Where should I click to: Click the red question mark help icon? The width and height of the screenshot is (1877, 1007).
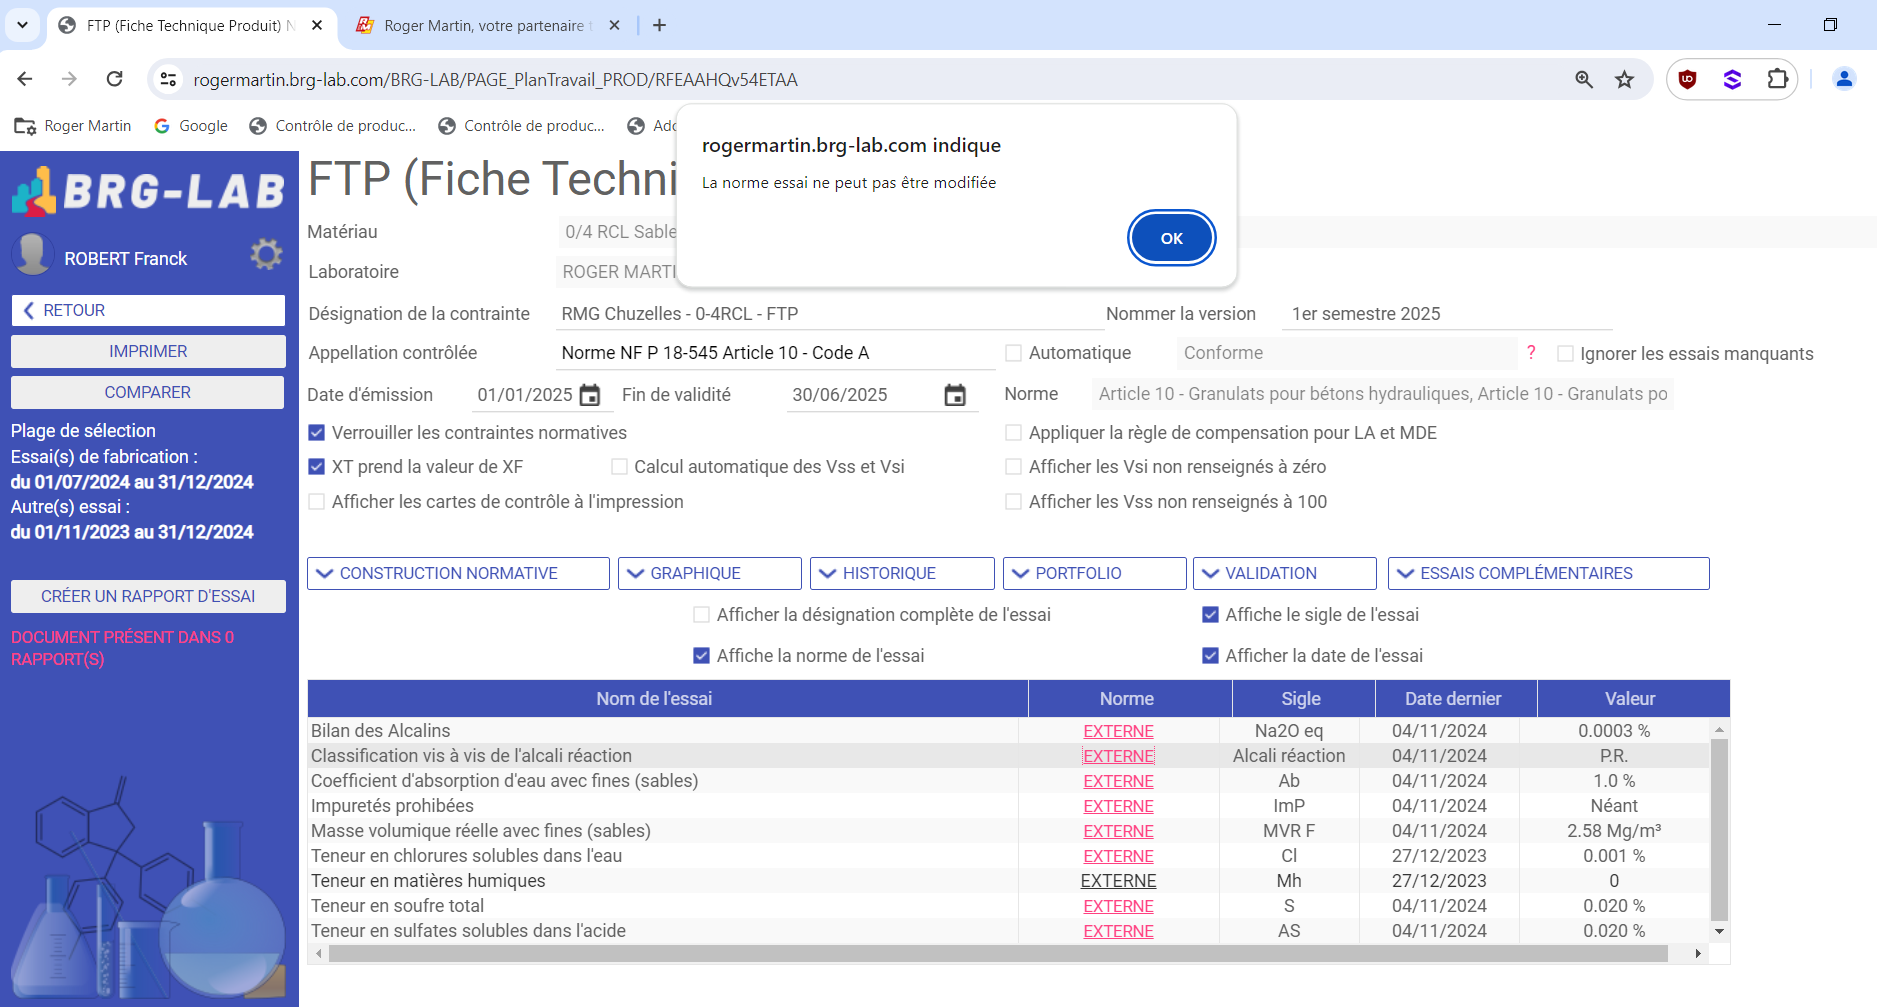pyautogui.click(x=1530, y=352)
